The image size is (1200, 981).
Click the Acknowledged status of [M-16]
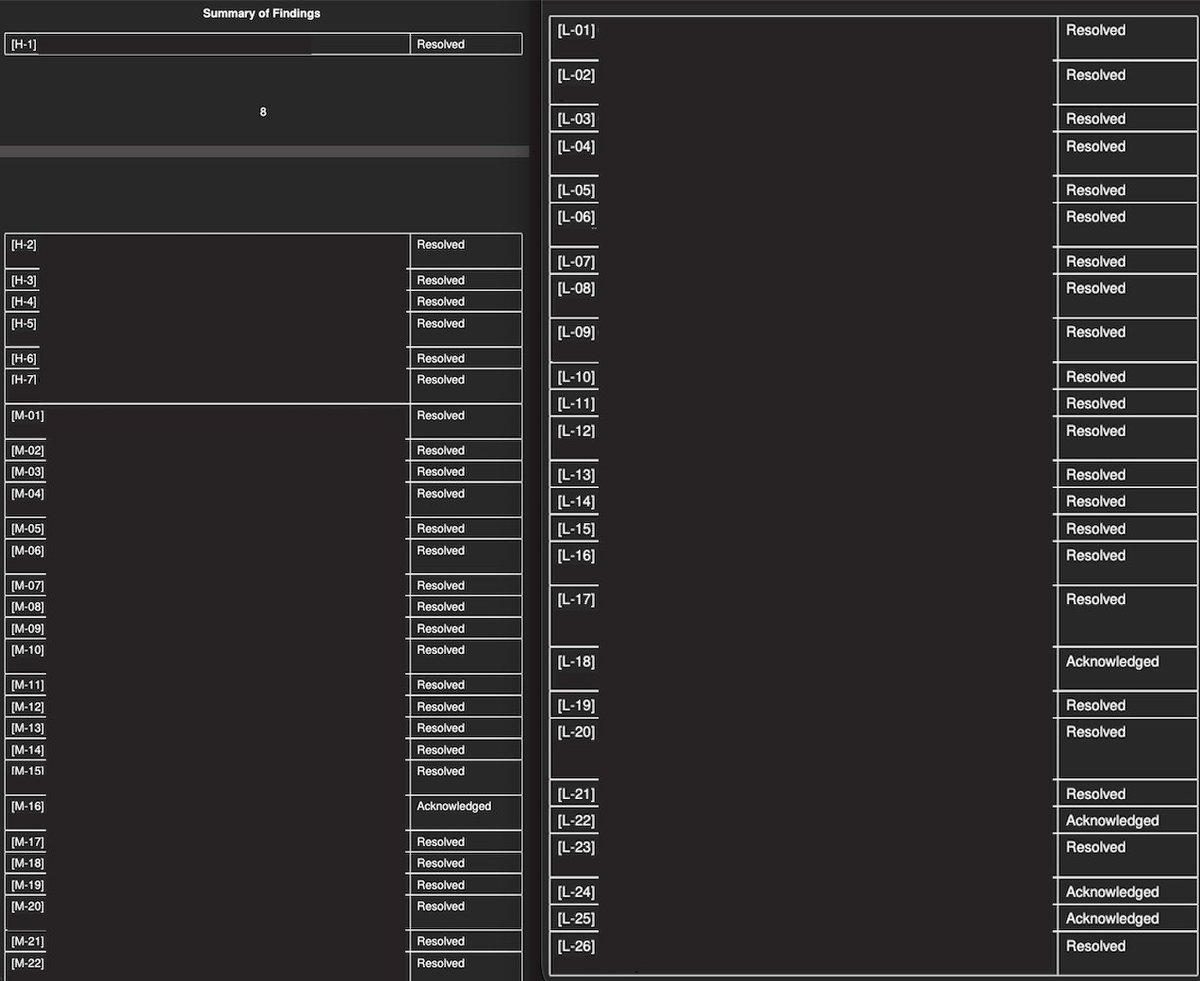point(454,806)
